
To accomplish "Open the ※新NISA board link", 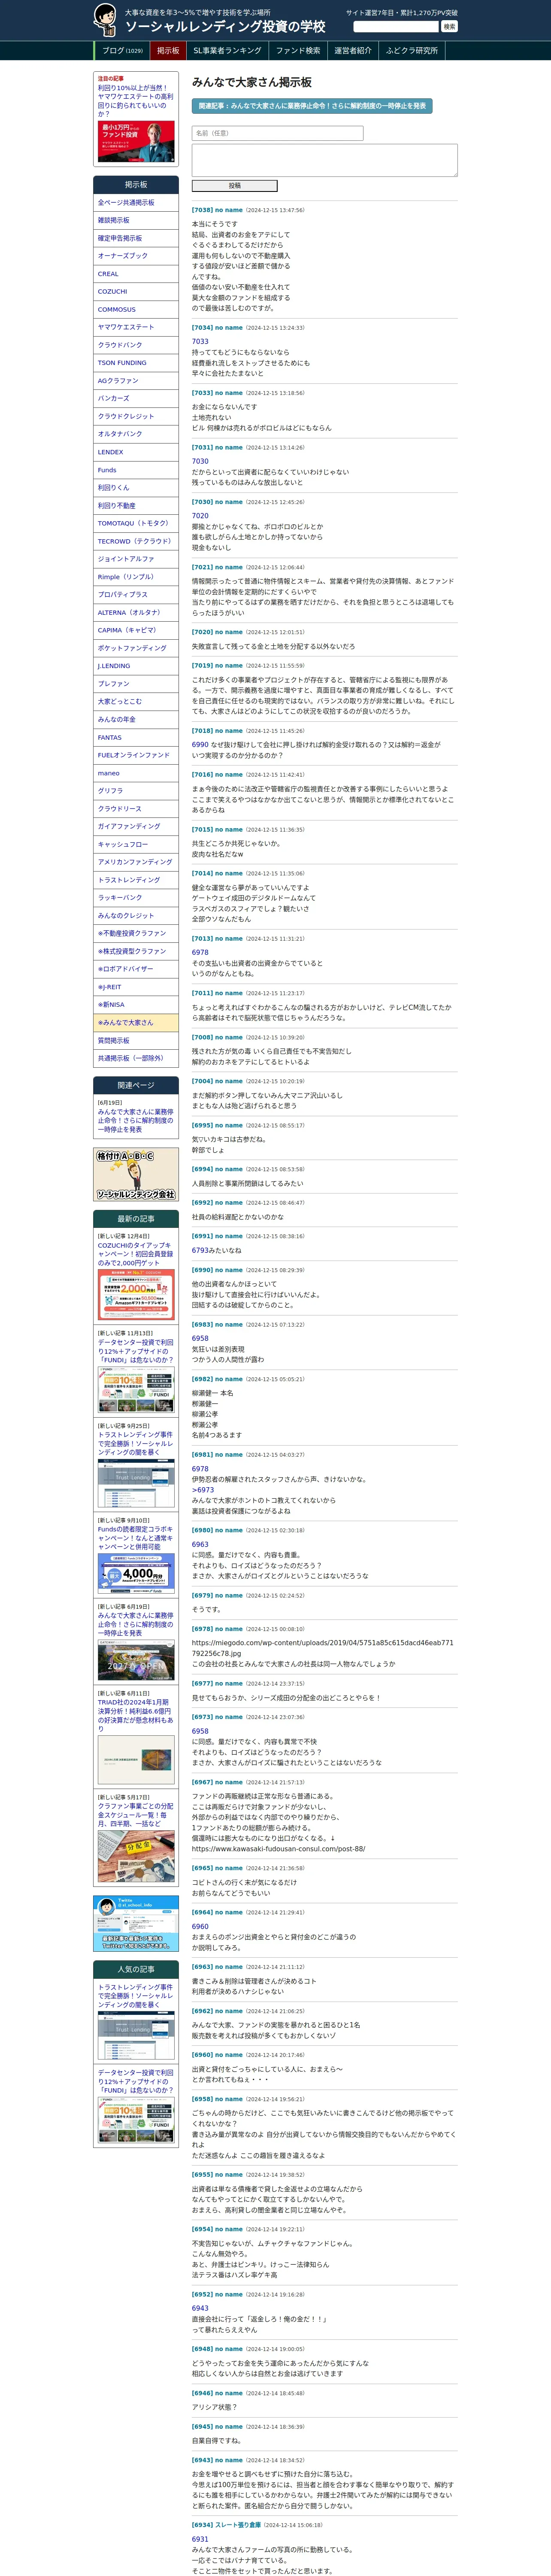I will pos(136,1005).
